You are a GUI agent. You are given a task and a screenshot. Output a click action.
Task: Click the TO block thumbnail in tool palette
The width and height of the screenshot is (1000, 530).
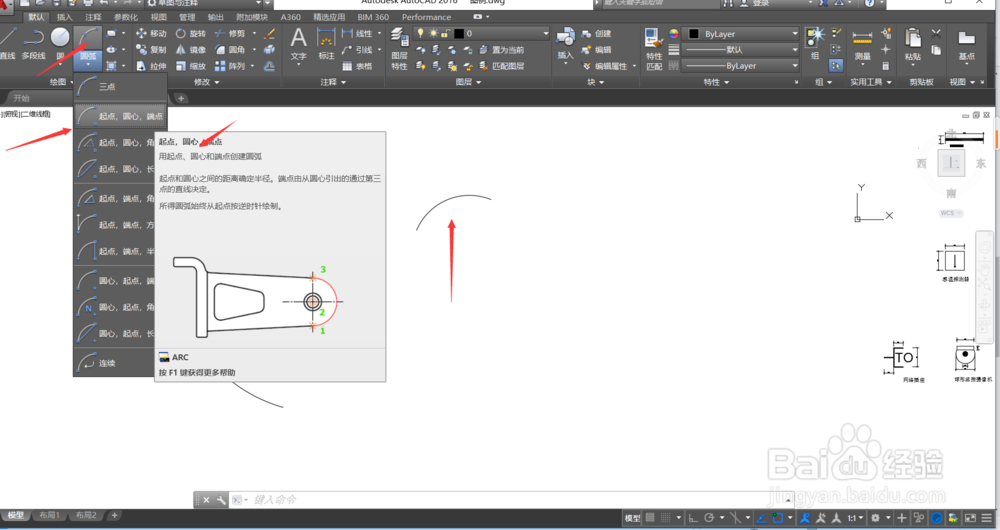click(x=904, y=358)
